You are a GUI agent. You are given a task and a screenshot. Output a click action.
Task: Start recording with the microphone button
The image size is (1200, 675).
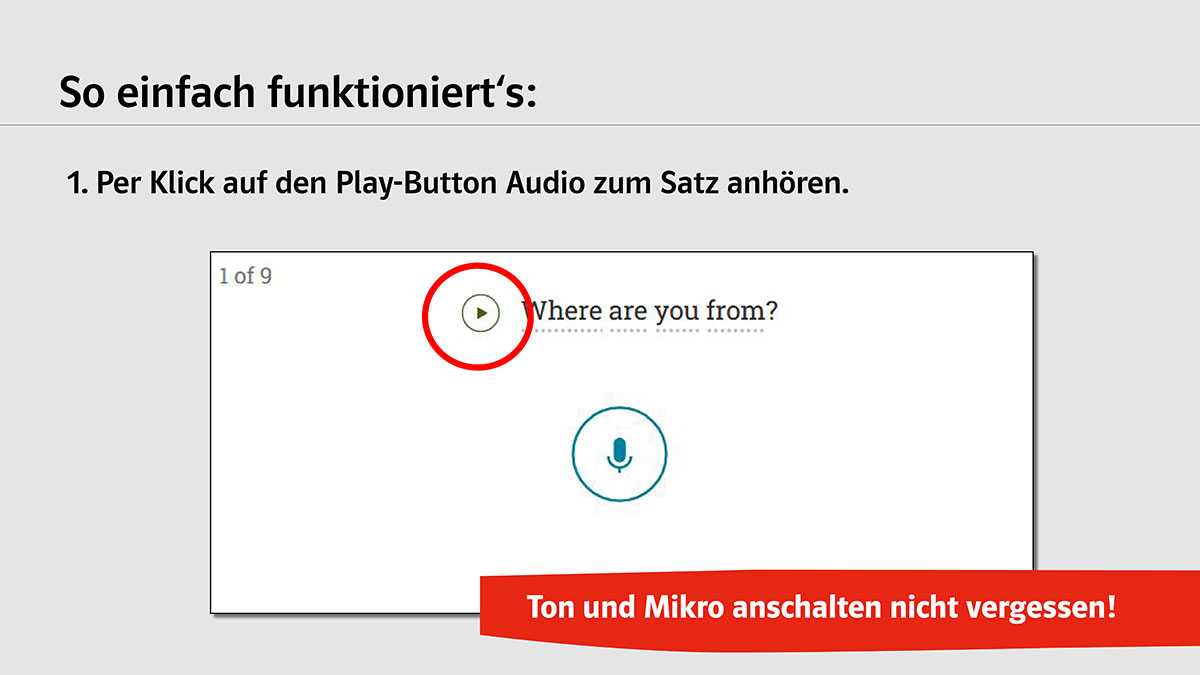tap(619, 454)
